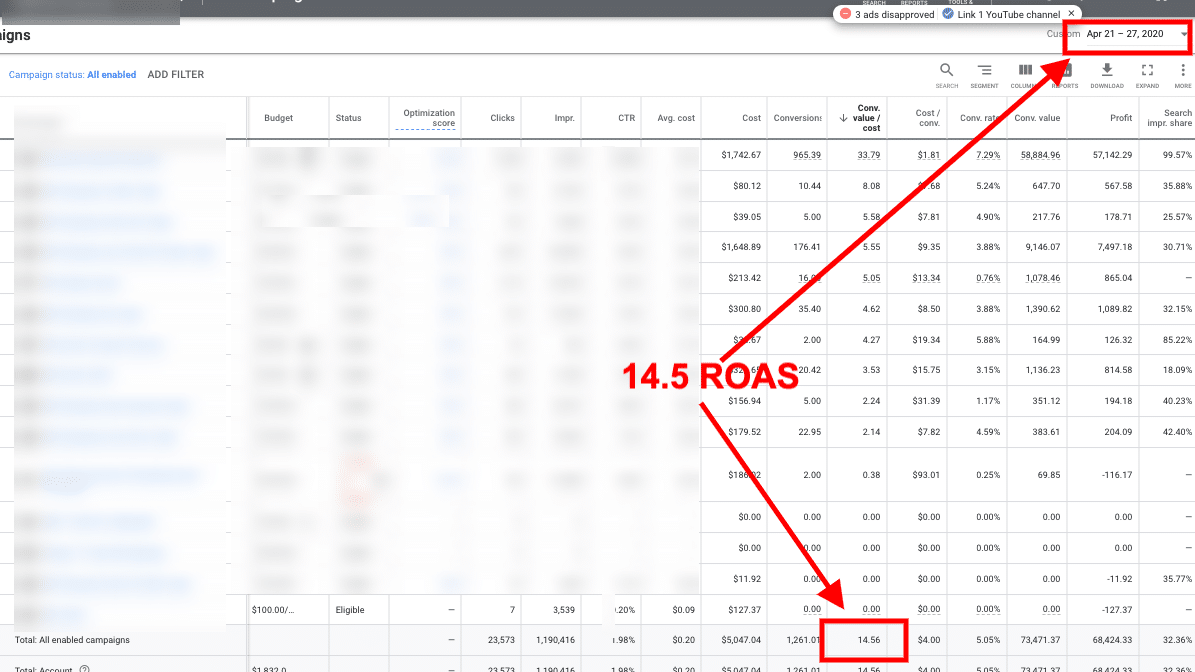Click the Budget column header
Viewport: 1195px width, 672px height.
point(278,118)
